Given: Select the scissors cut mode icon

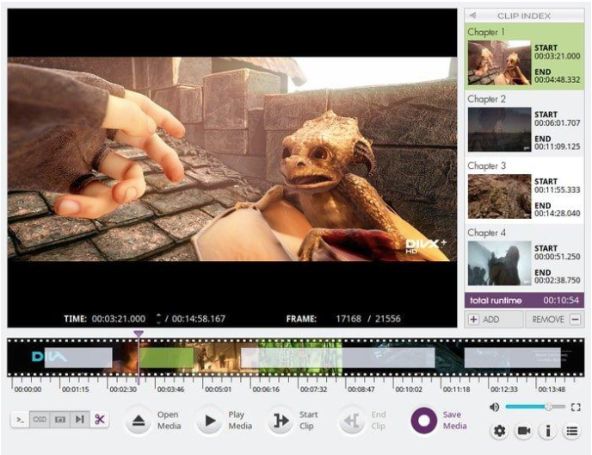Looking at the screenshot, I should click(100, 419).
